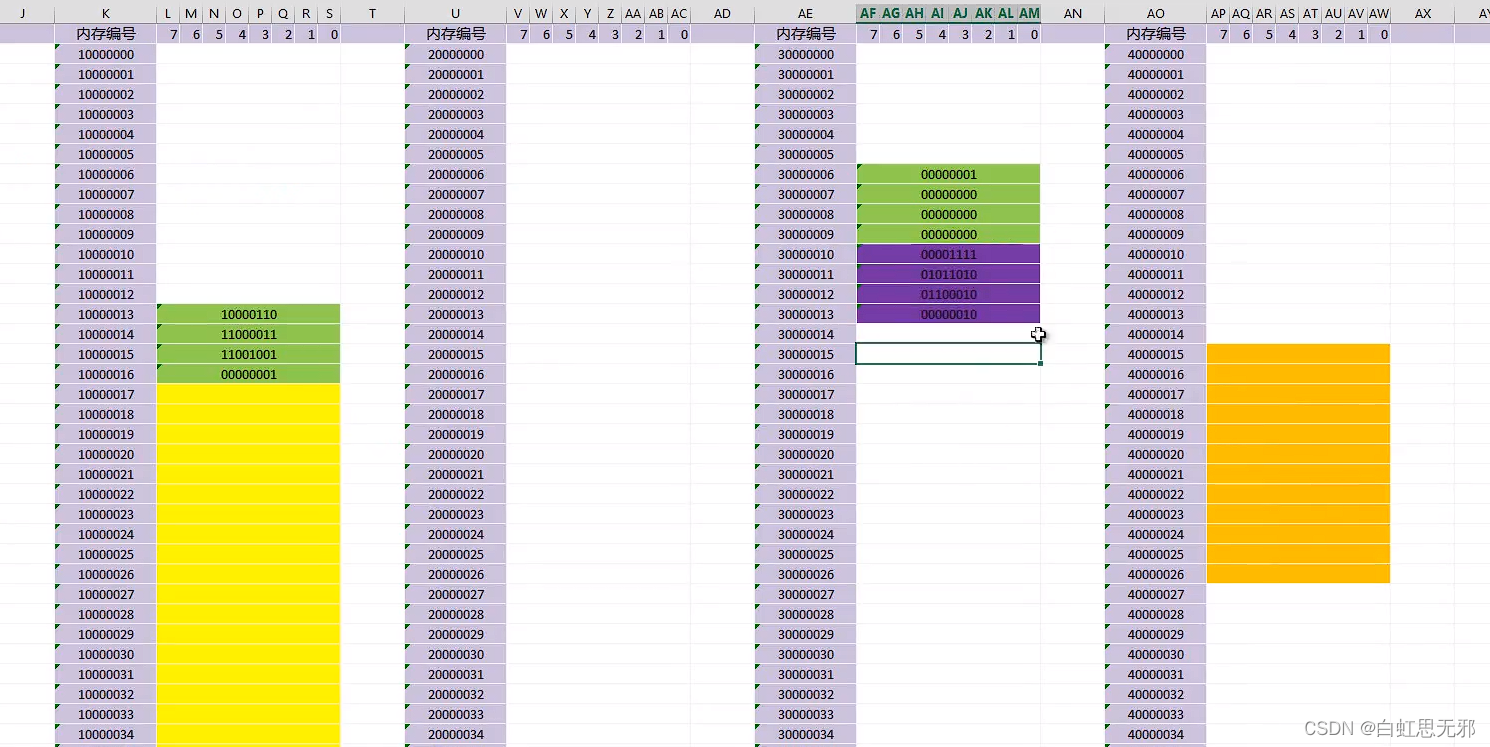
Task: Select column header AX
Action: tap(1423, 13)
